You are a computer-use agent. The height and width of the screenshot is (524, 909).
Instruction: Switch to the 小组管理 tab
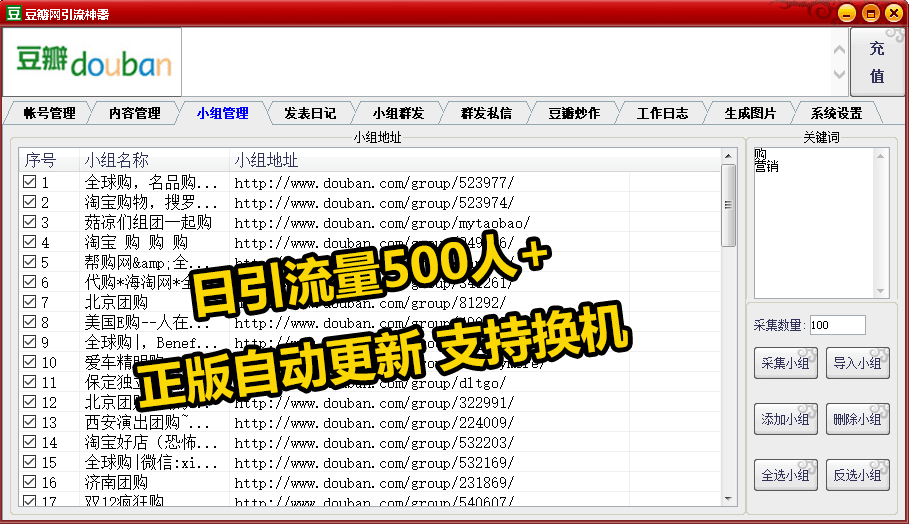[x=223, y=113]
